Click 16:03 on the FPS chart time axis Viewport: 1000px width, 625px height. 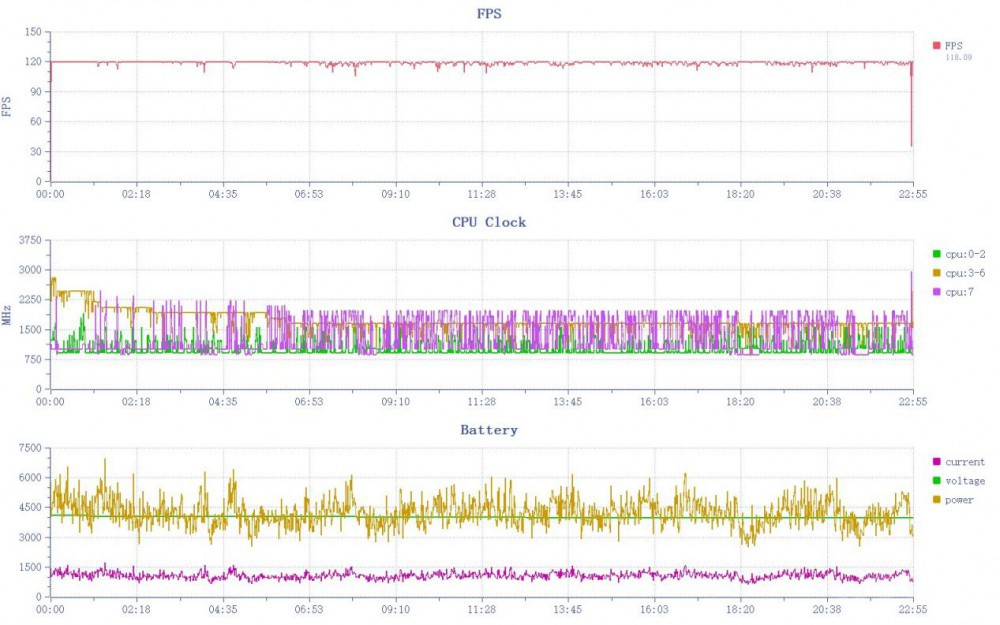pyautogui.click(x=654, y=194)
